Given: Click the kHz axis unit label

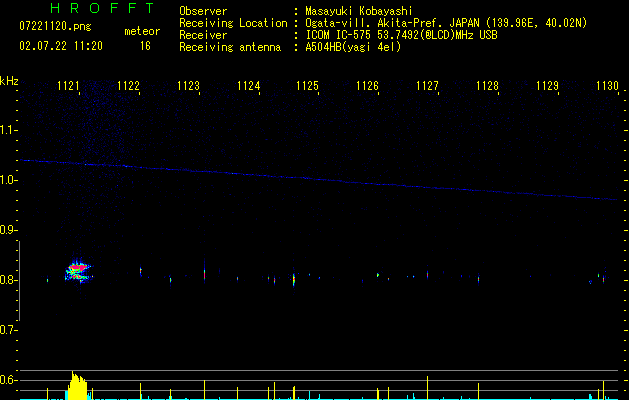Looking at the screenshot, I should (x=9, y=81).
